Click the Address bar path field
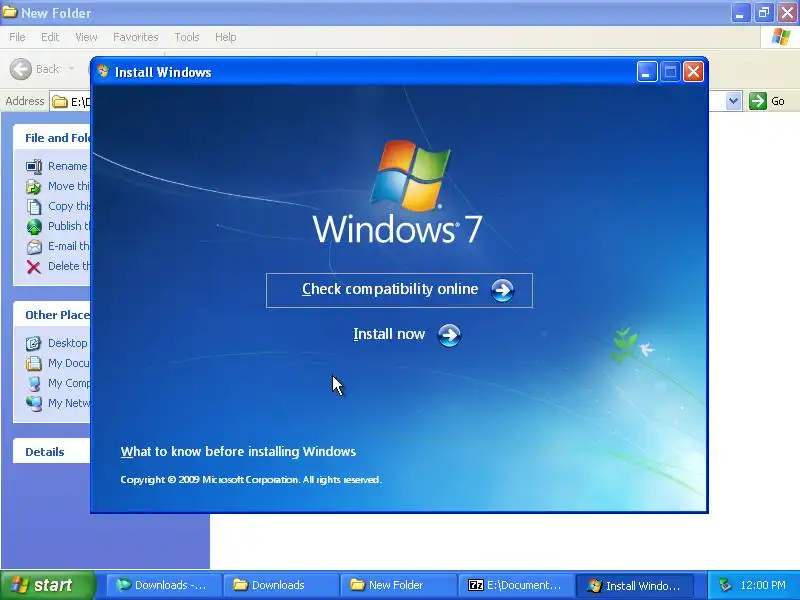Screen dimensions: 800x600 pos(70,102)
